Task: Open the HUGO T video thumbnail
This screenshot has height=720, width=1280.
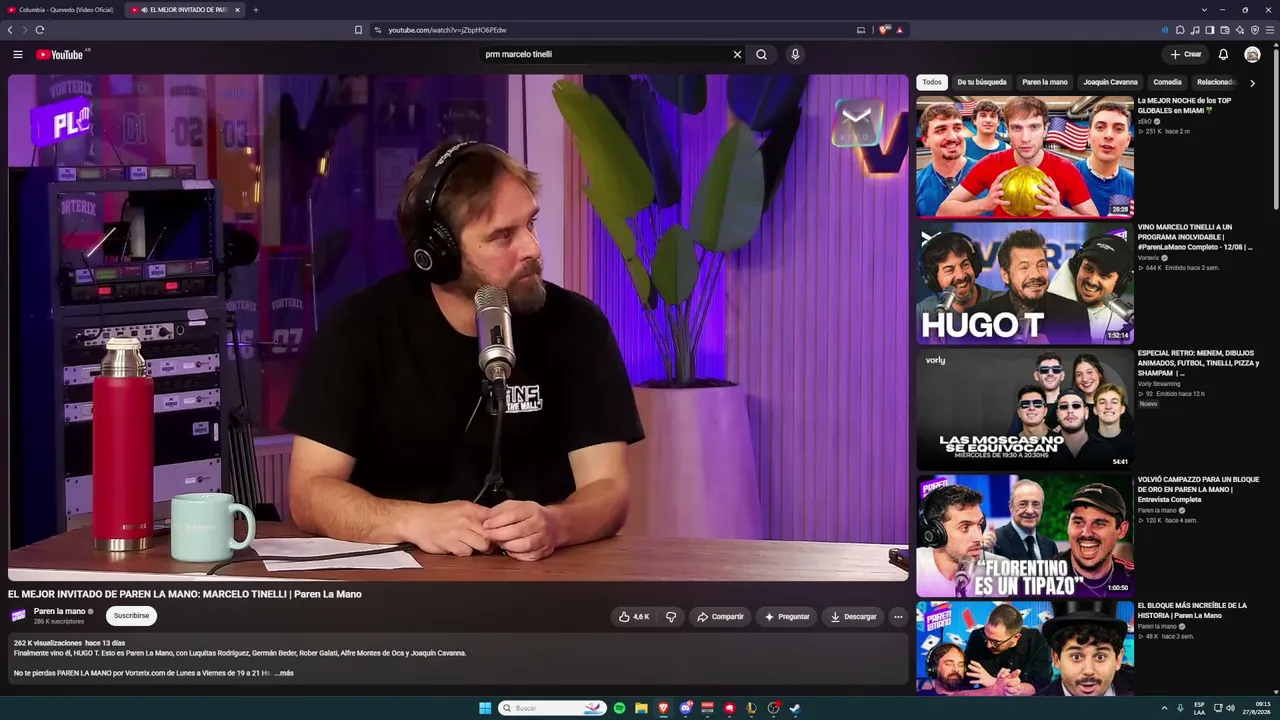Action: coord(1025,282)
